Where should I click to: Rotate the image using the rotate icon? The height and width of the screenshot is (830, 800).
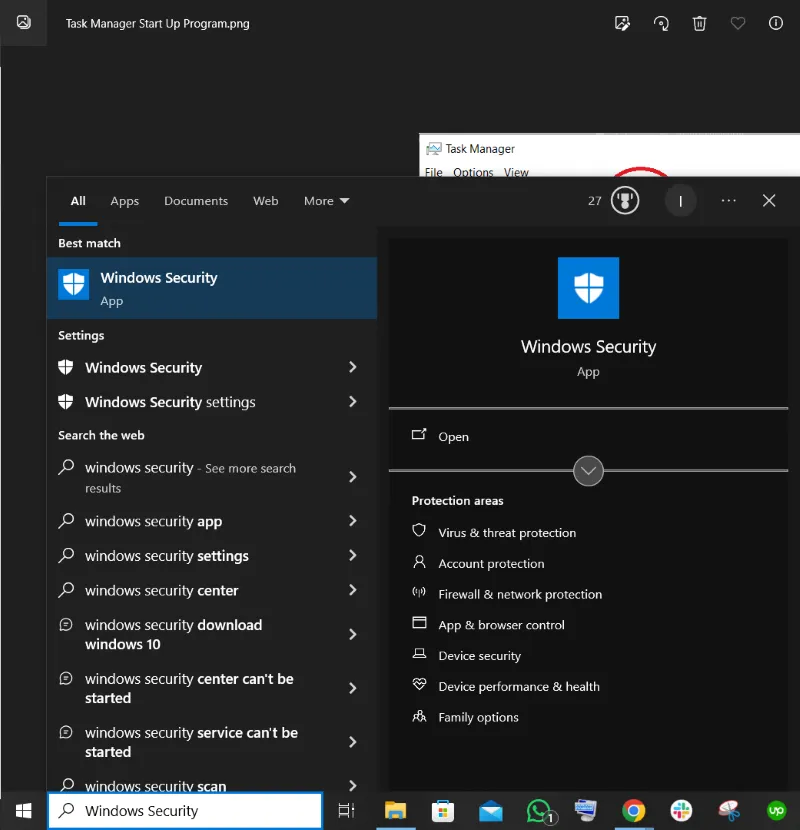click(661, 23)
